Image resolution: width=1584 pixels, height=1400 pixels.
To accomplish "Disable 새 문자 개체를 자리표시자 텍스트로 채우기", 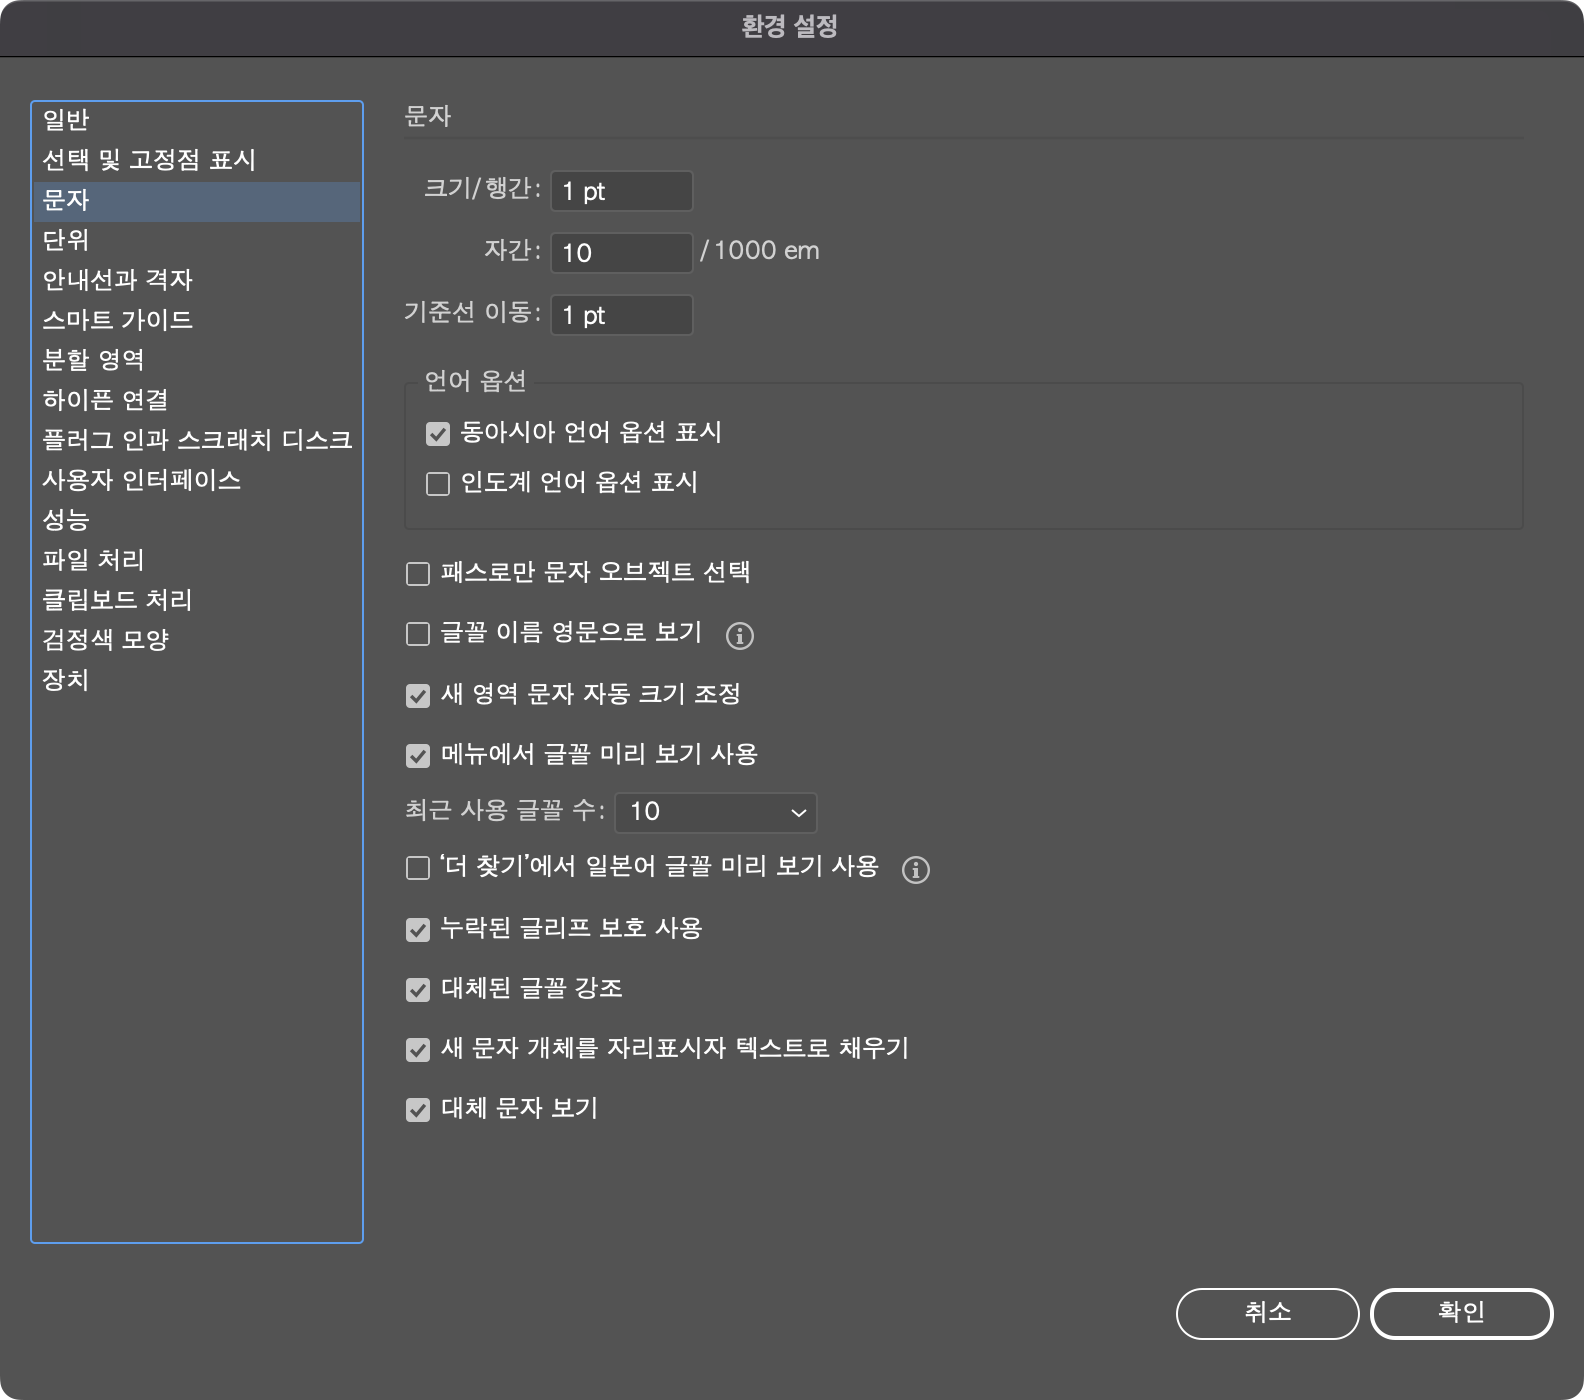I will pos(418,1050).
